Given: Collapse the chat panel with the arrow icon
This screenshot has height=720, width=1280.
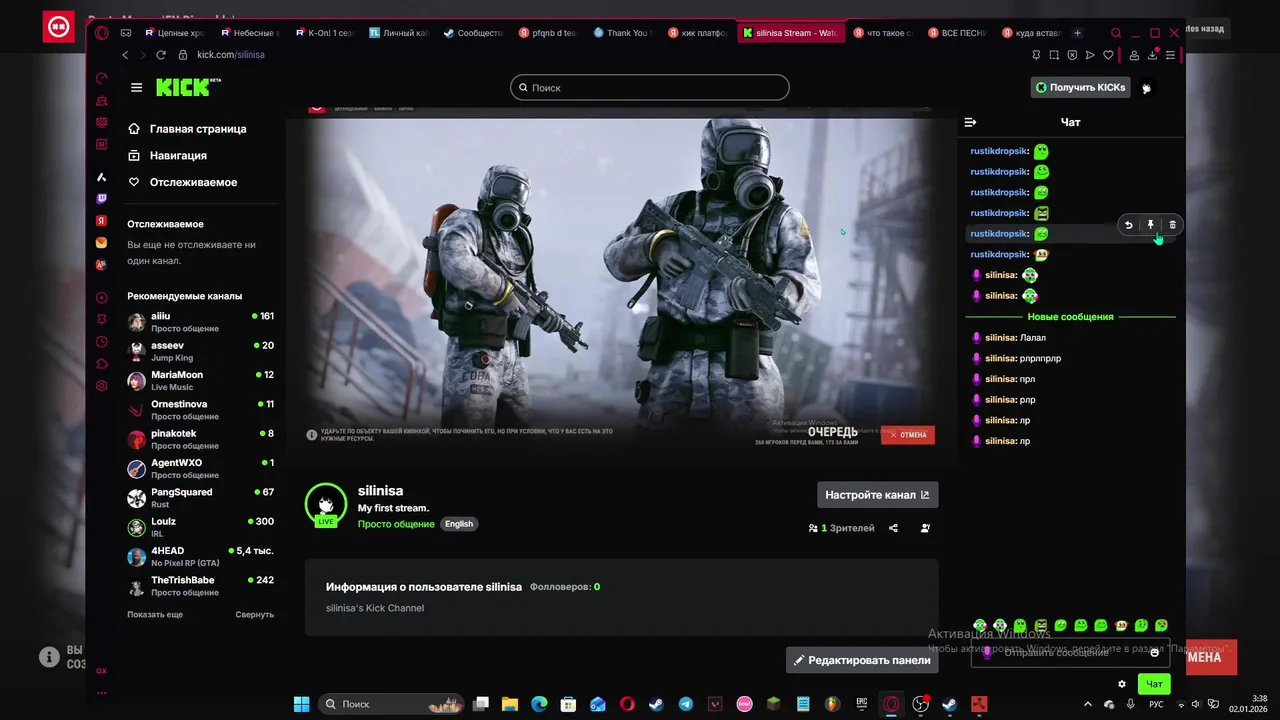Looking at the screenshot, I should pyautogui.click(x=970, y=122).
